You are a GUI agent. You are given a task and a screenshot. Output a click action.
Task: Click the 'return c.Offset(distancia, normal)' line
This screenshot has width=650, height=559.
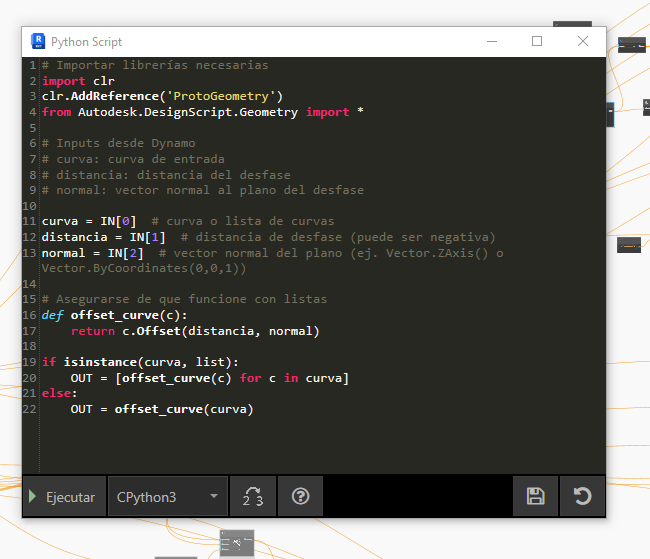(195, 331)
